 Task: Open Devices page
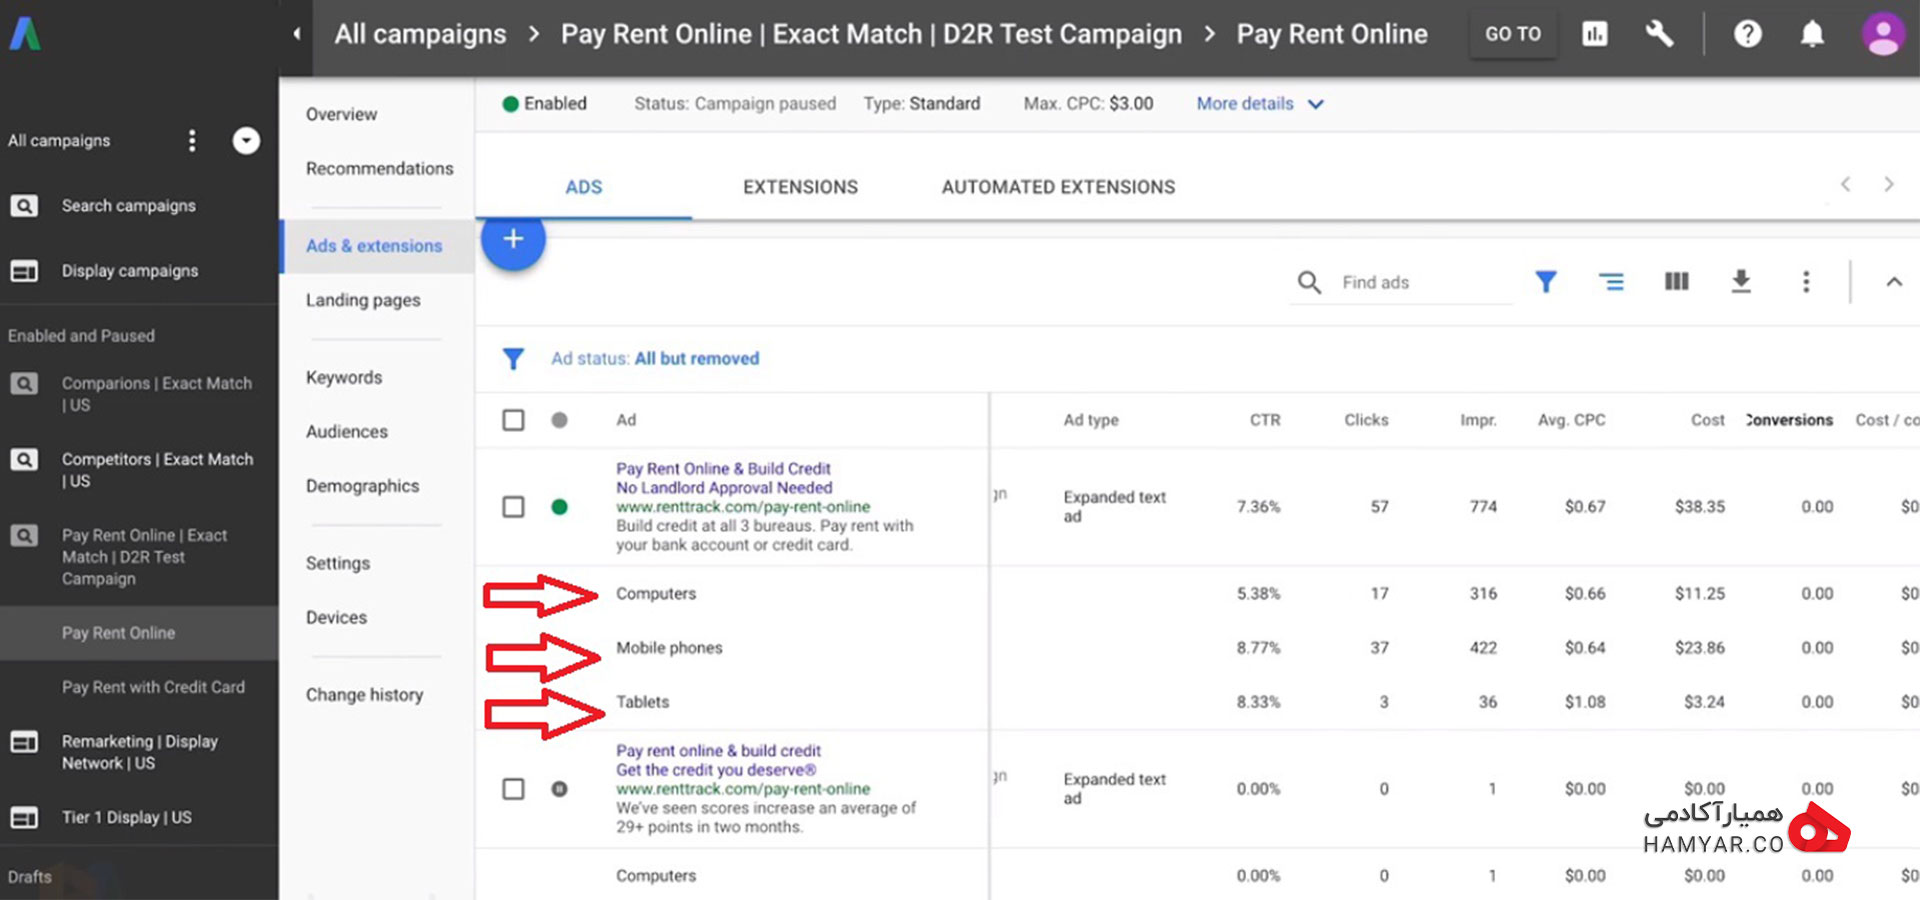click(x=336, y=617)
